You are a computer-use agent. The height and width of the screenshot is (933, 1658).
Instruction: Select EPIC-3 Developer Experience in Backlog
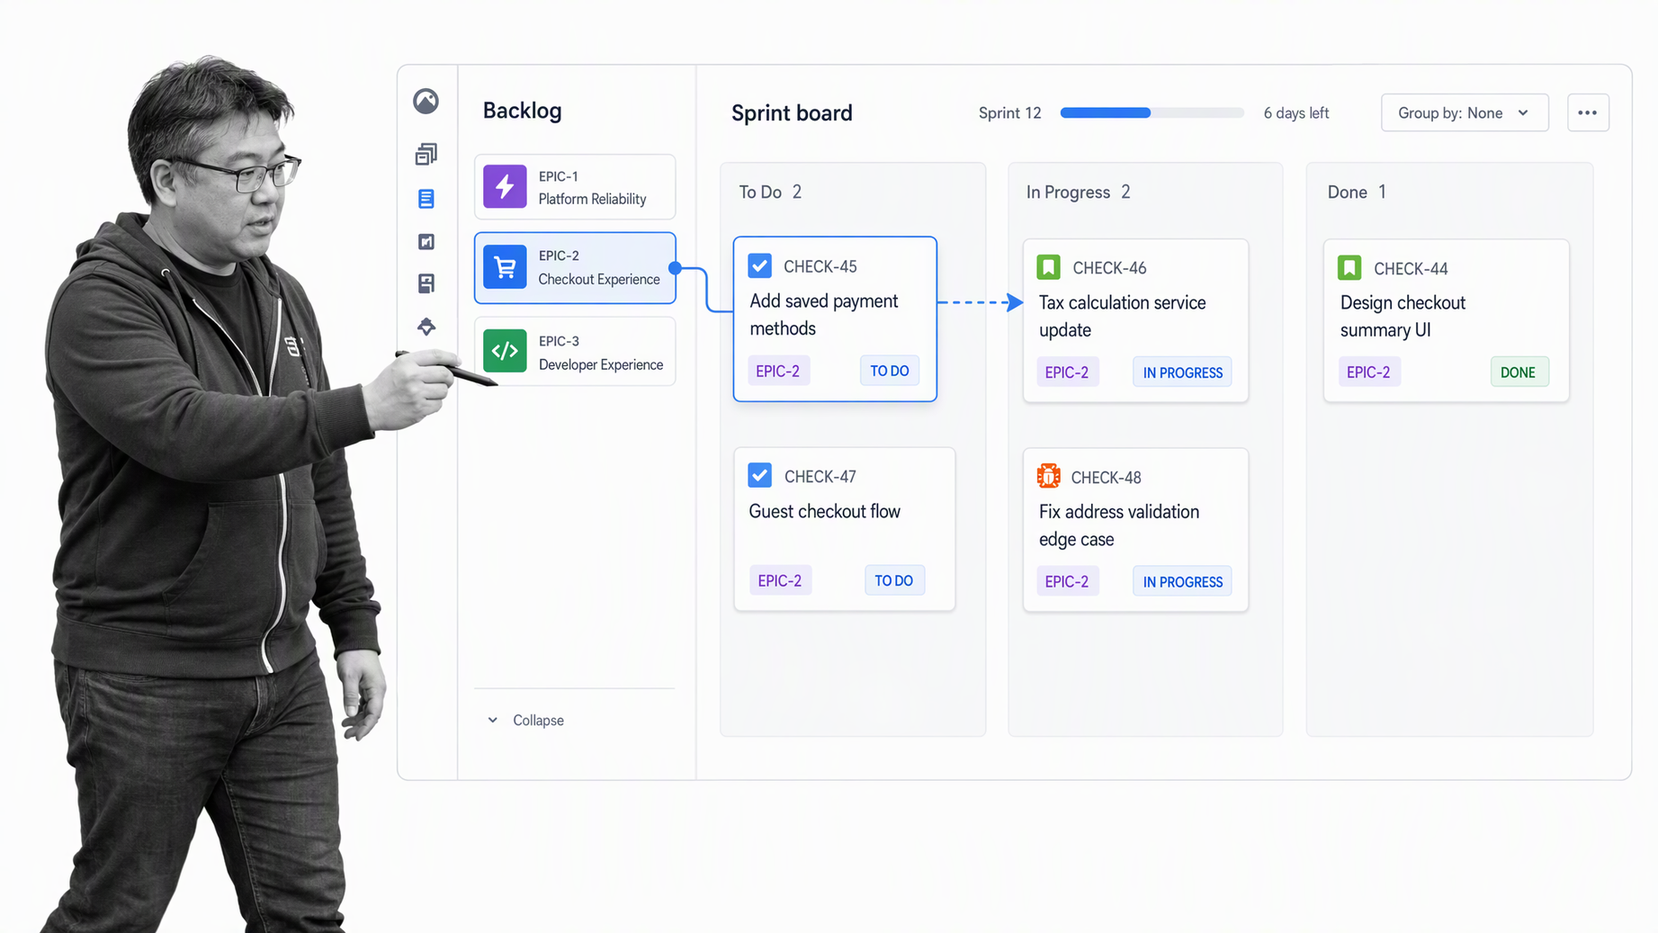575,351
